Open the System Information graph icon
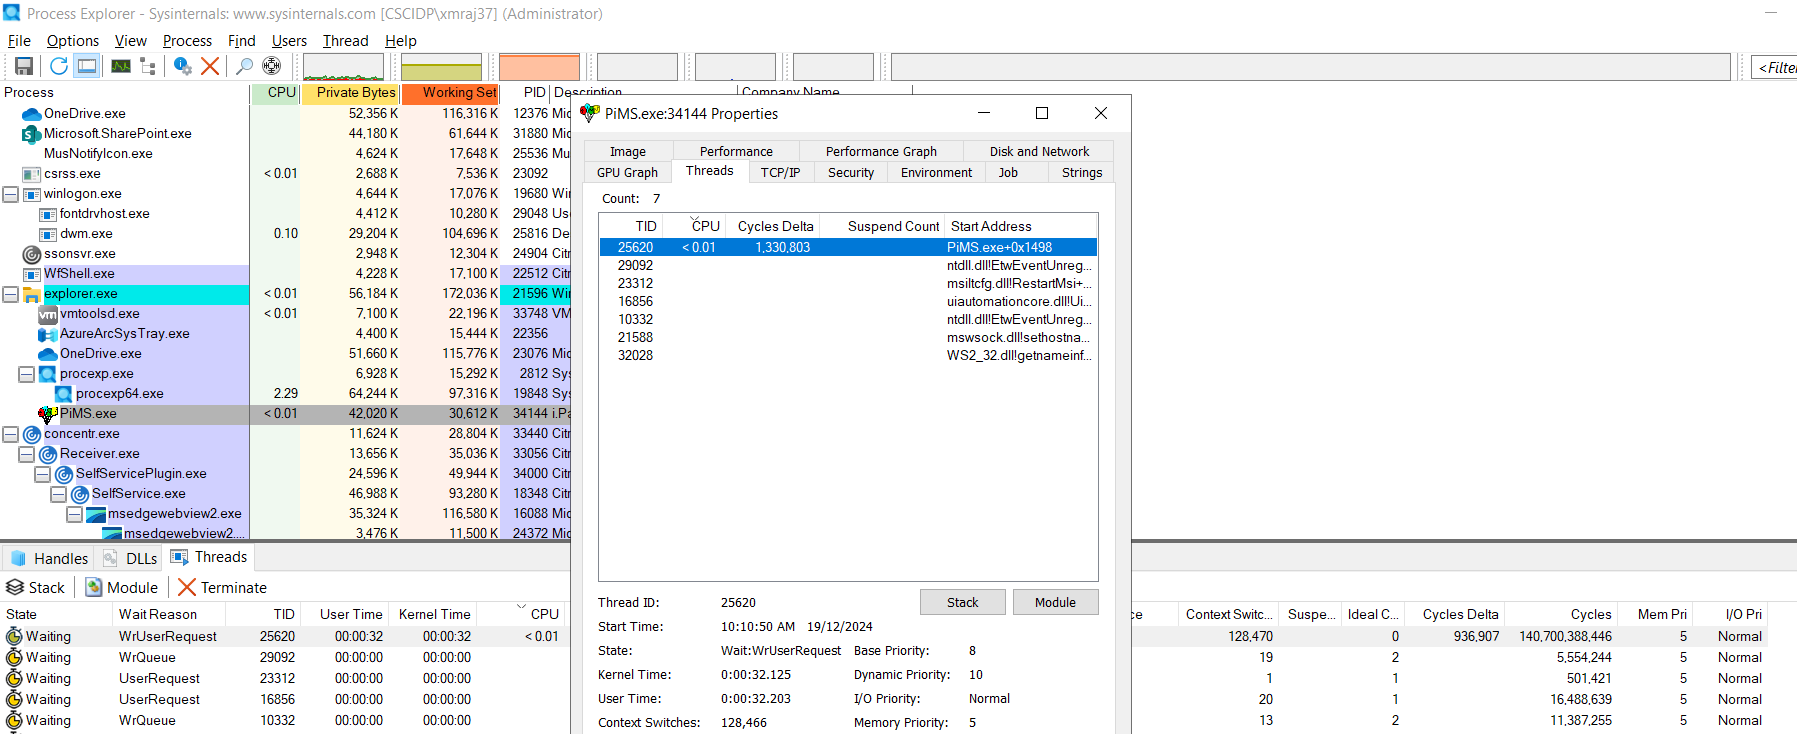 [x=121, y=66]
